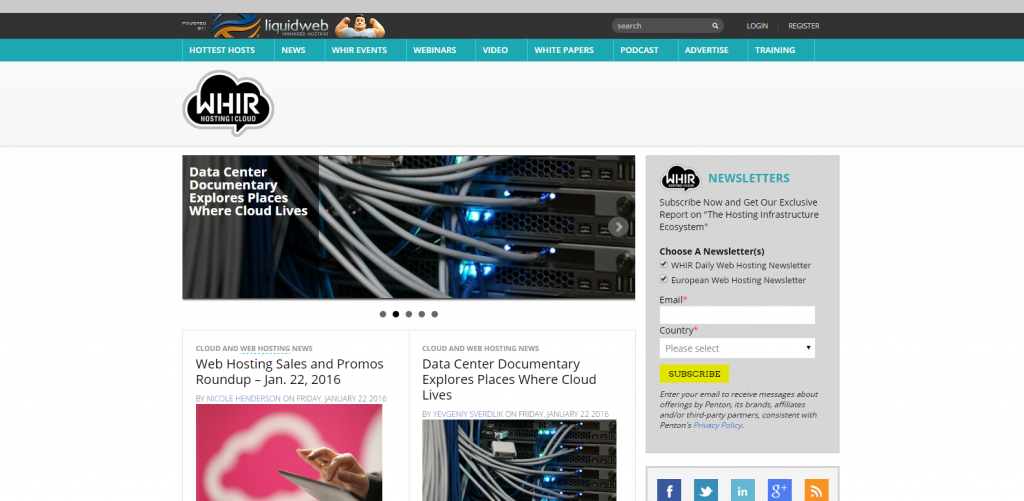Advance the slideshow with the next arrow
The width and height of the screenshot is (1024, 501).
(618, 227)
